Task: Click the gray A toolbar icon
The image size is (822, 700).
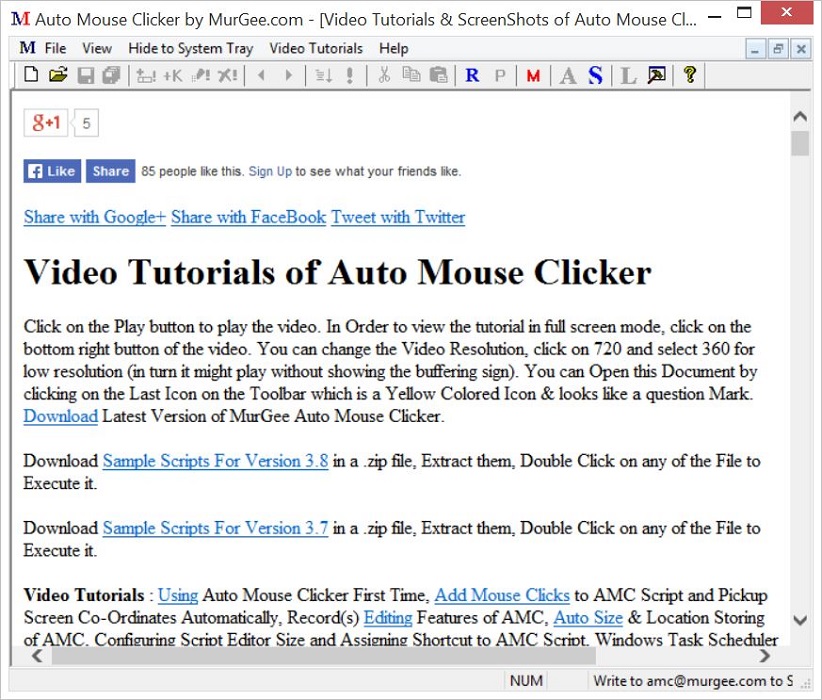Action: pos(568,76)
